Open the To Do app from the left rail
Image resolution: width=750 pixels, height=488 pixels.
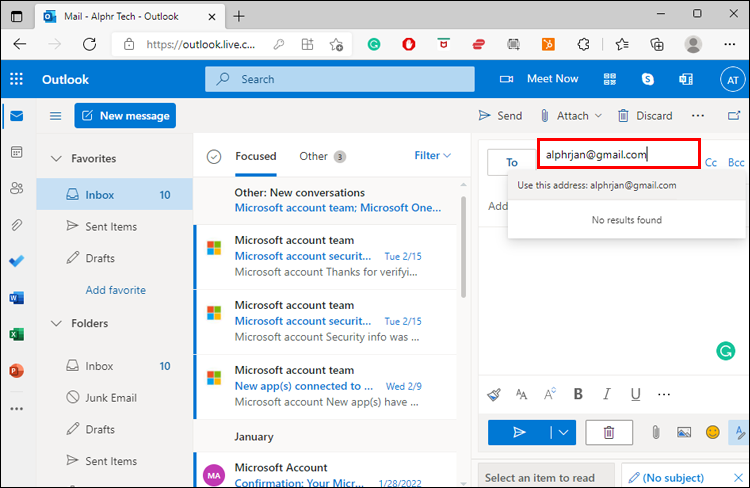pos(17,261)
